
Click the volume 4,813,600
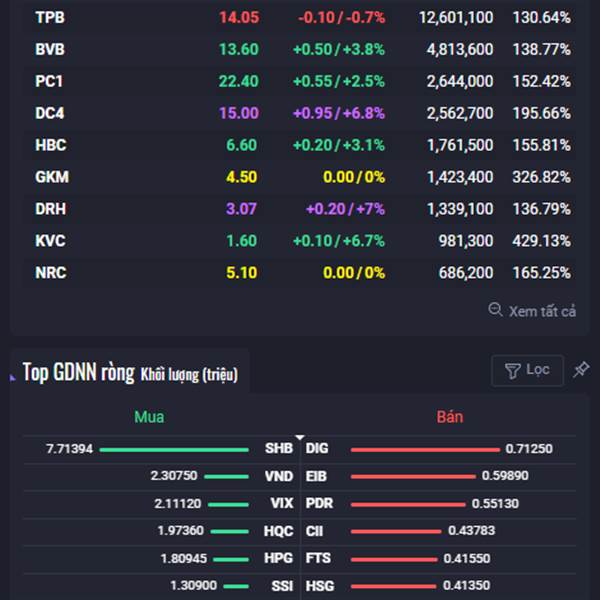460,49
